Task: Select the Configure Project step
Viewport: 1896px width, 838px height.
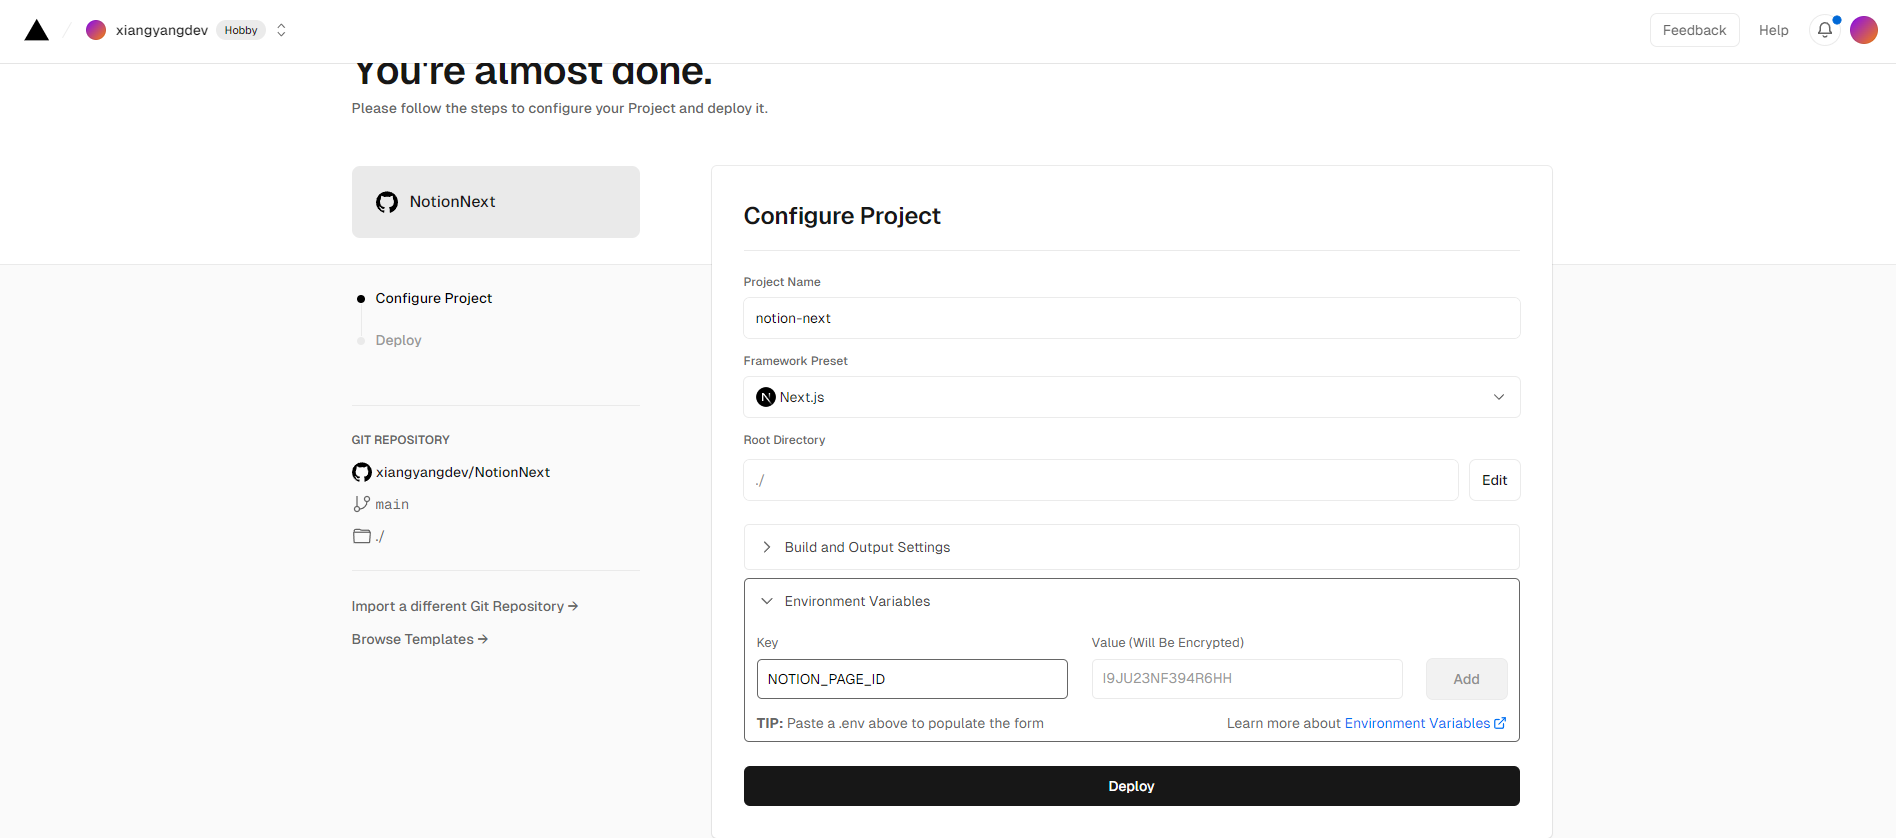Action: (434, 298)
